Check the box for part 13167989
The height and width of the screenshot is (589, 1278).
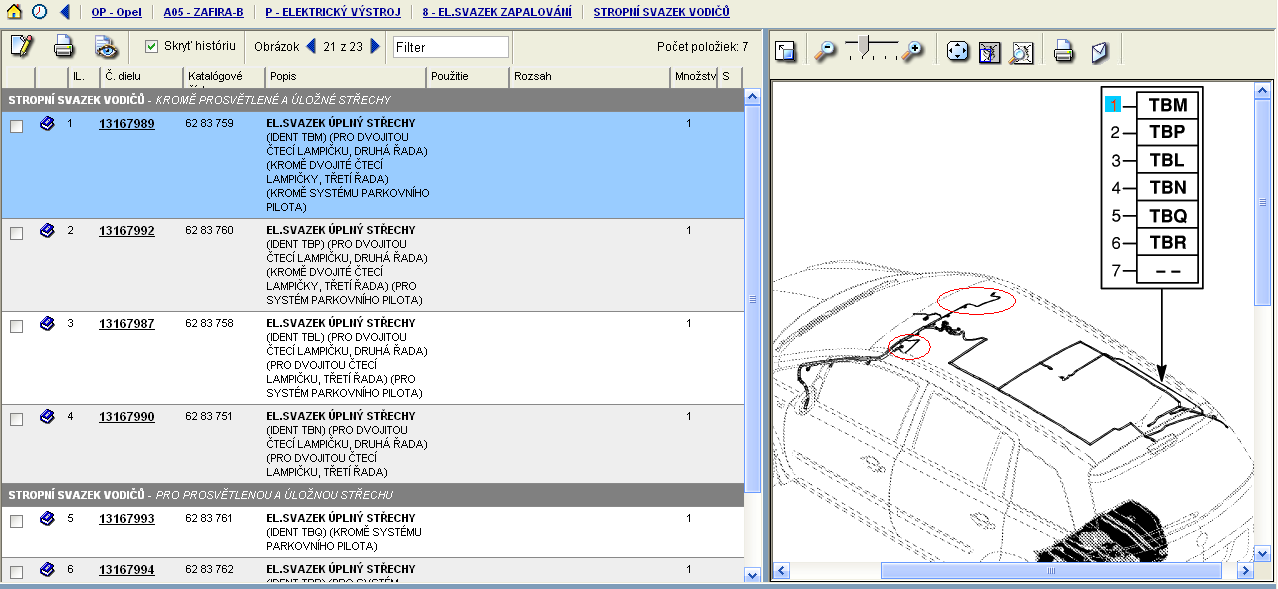16,126
